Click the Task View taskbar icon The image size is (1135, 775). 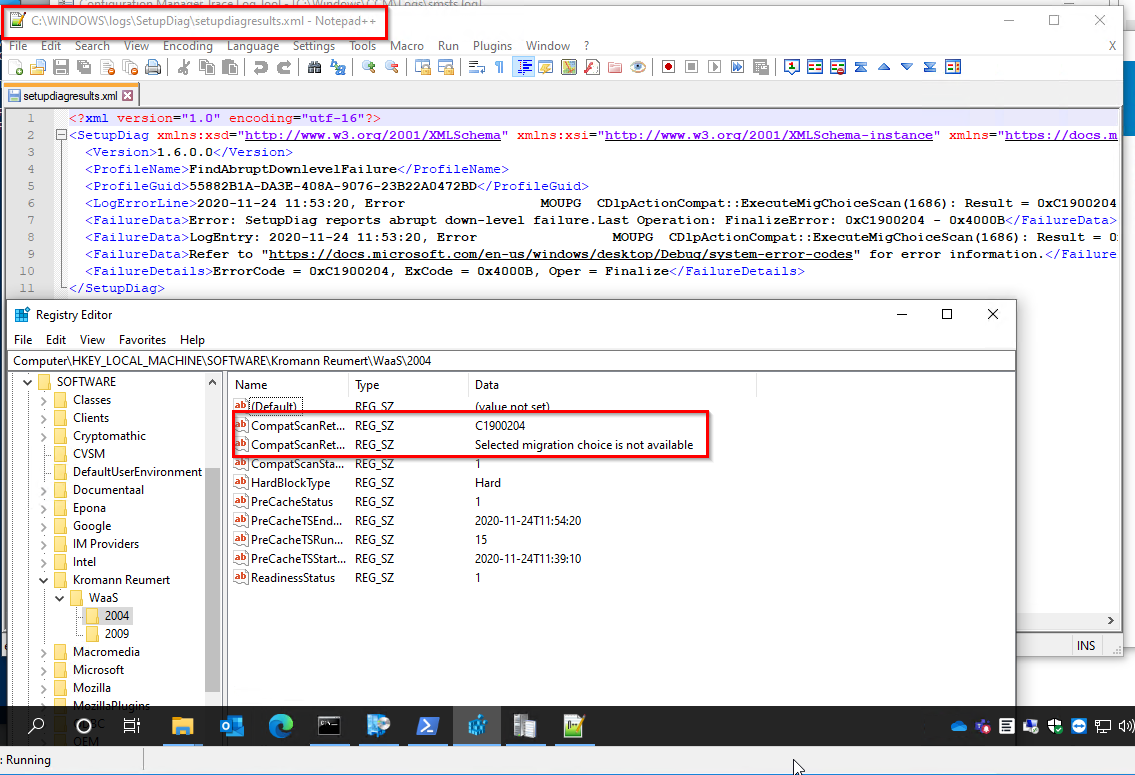pyautogui.click(x=132, y=726)
